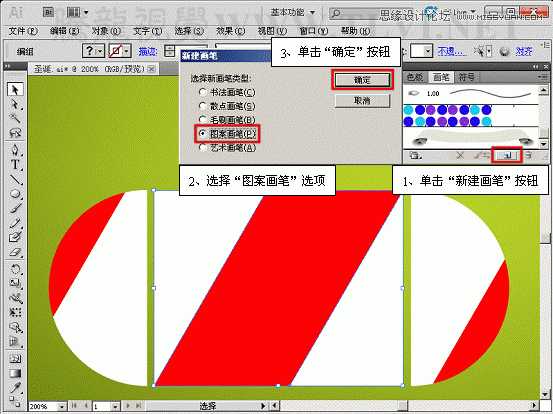This screenshot has width=553, height=414.
Task: Open the 对象(O) menu
Action: coord(106,31)
